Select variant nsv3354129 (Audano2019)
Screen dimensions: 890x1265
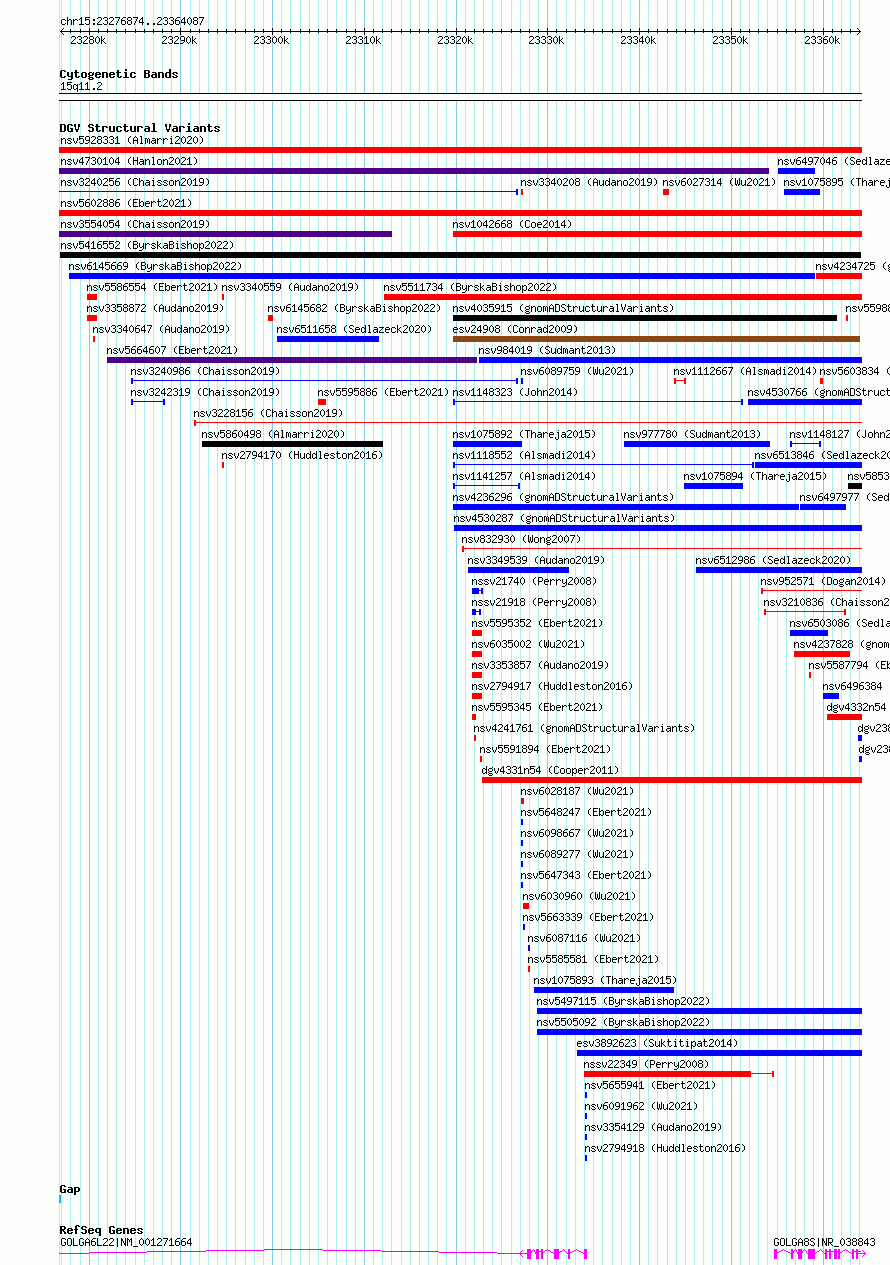[653, 1127]
